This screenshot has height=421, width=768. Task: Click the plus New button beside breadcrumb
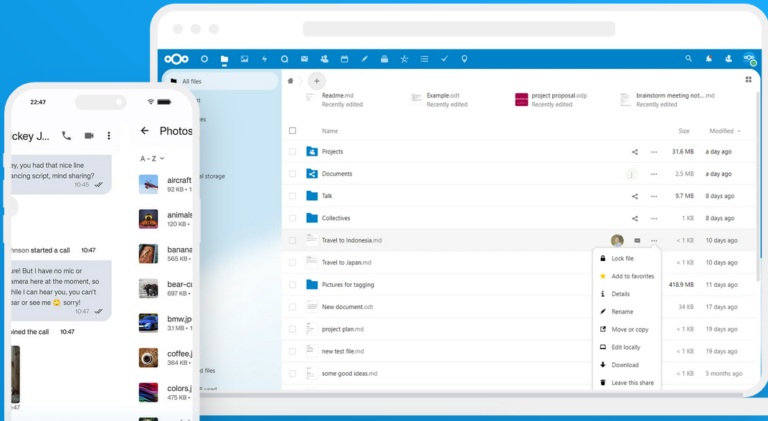(316, 81)
